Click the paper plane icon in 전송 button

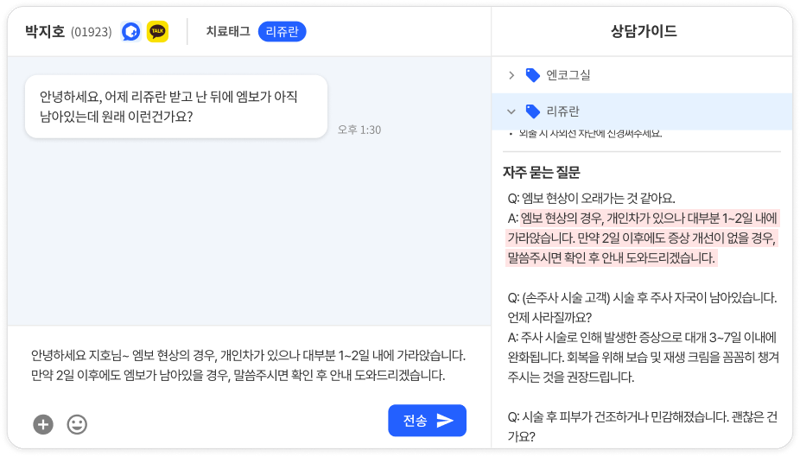445,421
